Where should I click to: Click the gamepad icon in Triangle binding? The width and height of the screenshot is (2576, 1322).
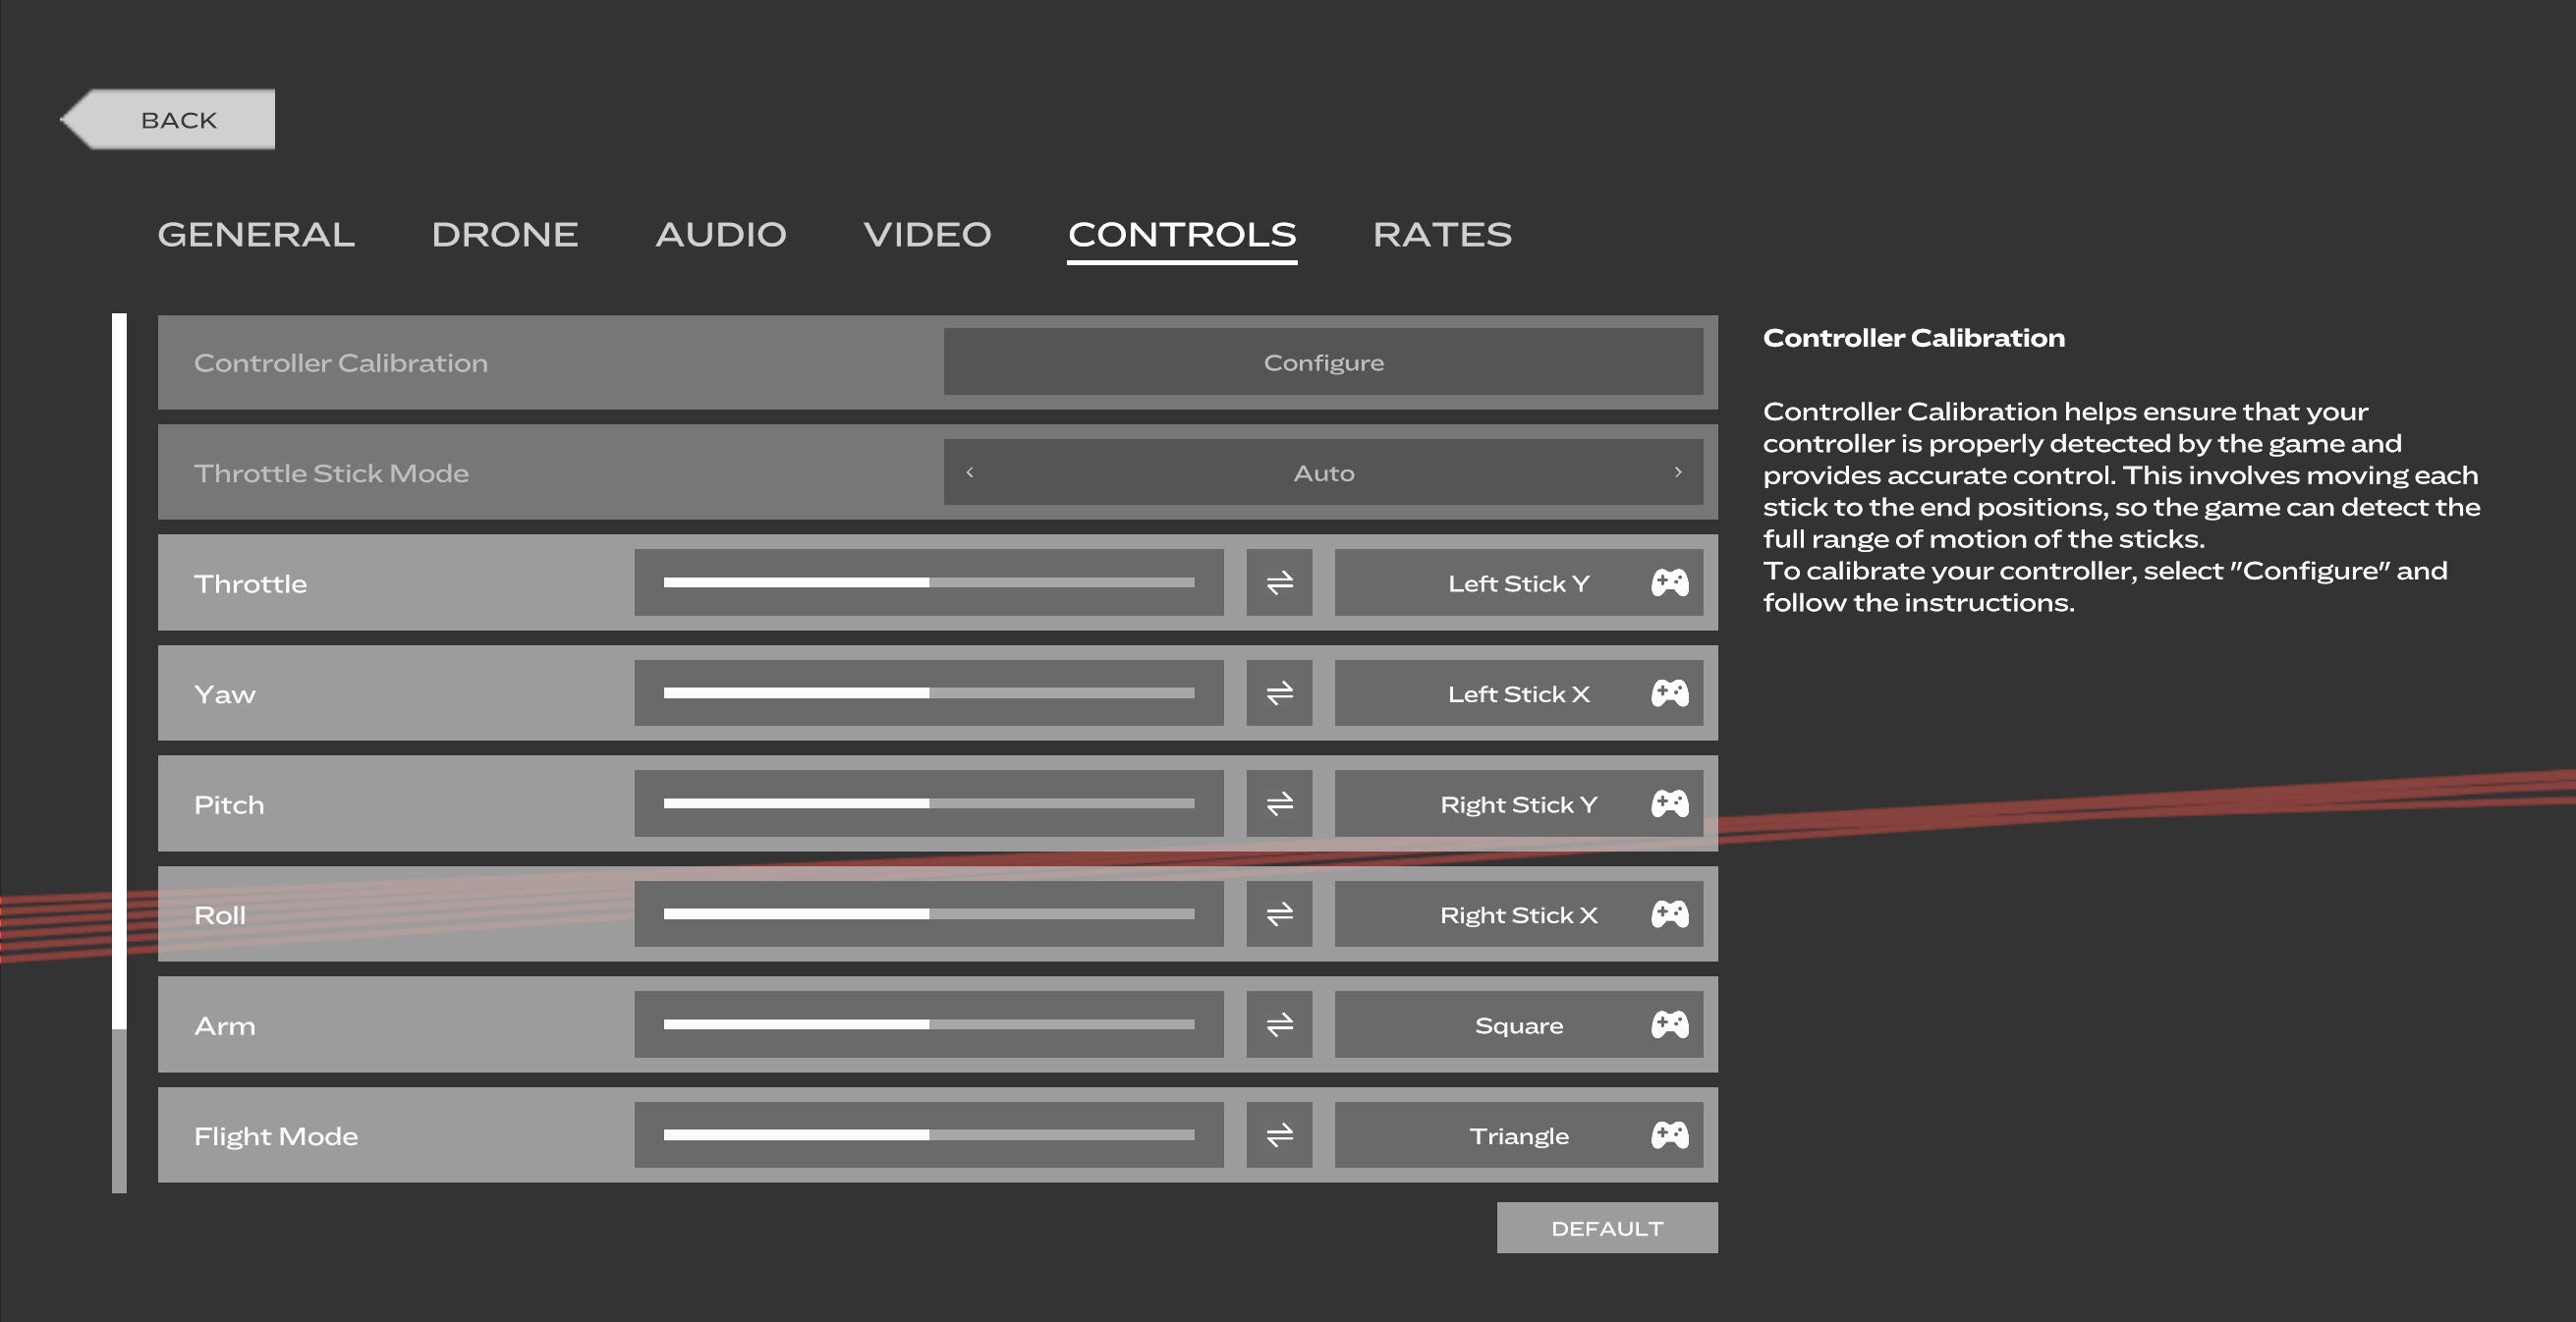[1669, 1135]
